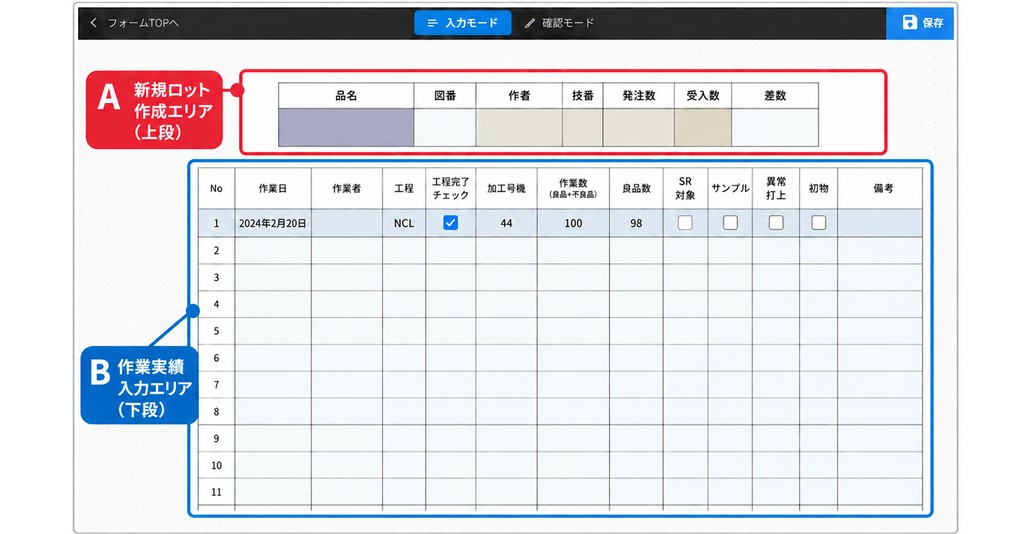Click the 図番 input cell
This screenshot has height=534, width=1036.
click(x=445, y=128)
